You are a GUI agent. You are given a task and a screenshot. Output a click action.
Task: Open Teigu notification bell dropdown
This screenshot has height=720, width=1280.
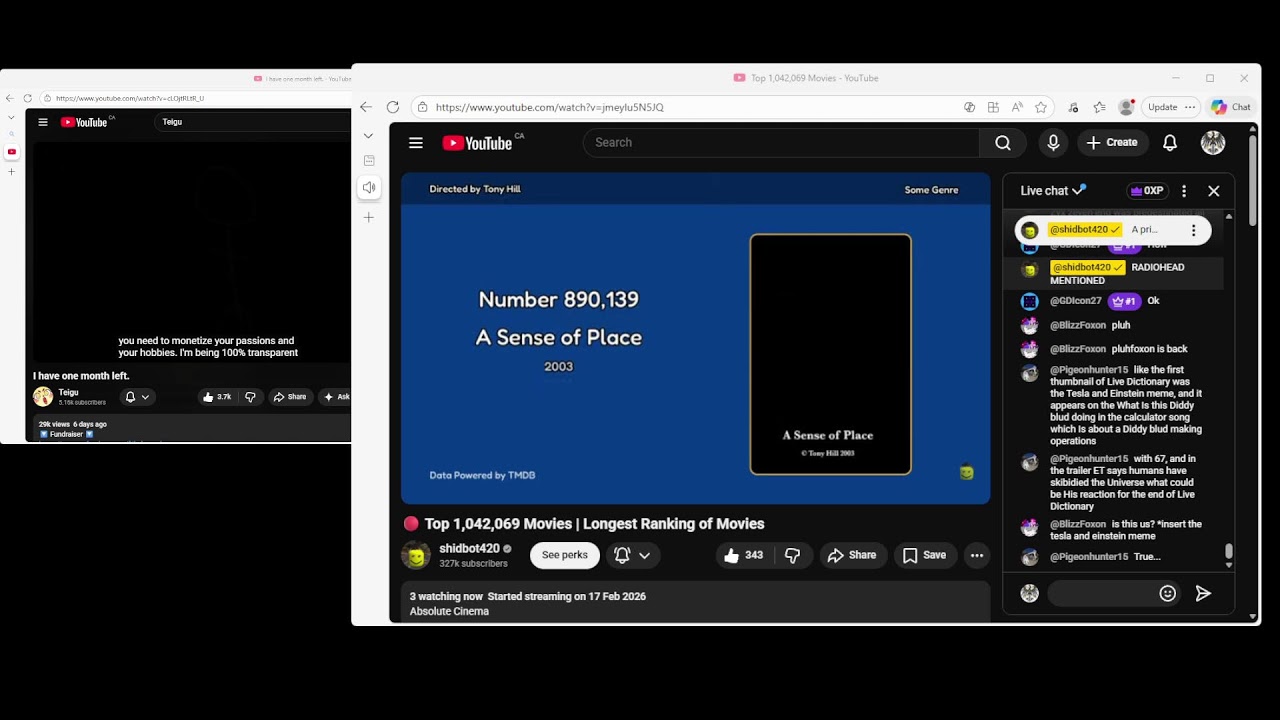pos(137,397)
